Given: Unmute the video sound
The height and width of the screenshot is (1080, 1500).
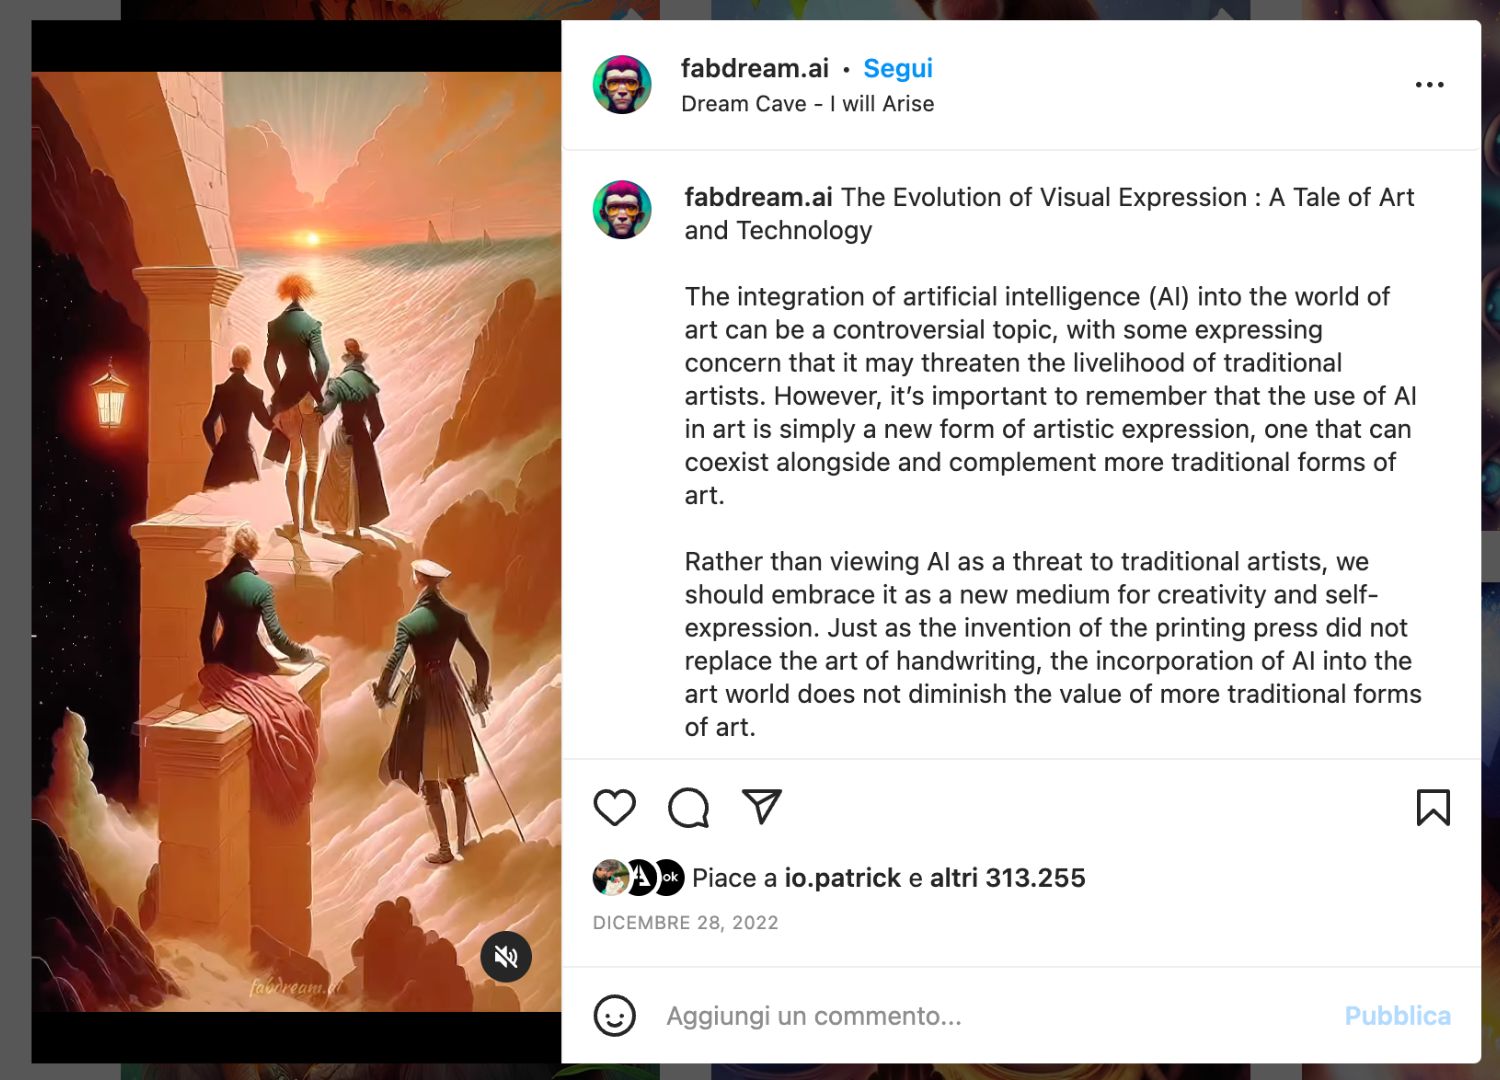Looking at the screenshot, I should 506,957.
